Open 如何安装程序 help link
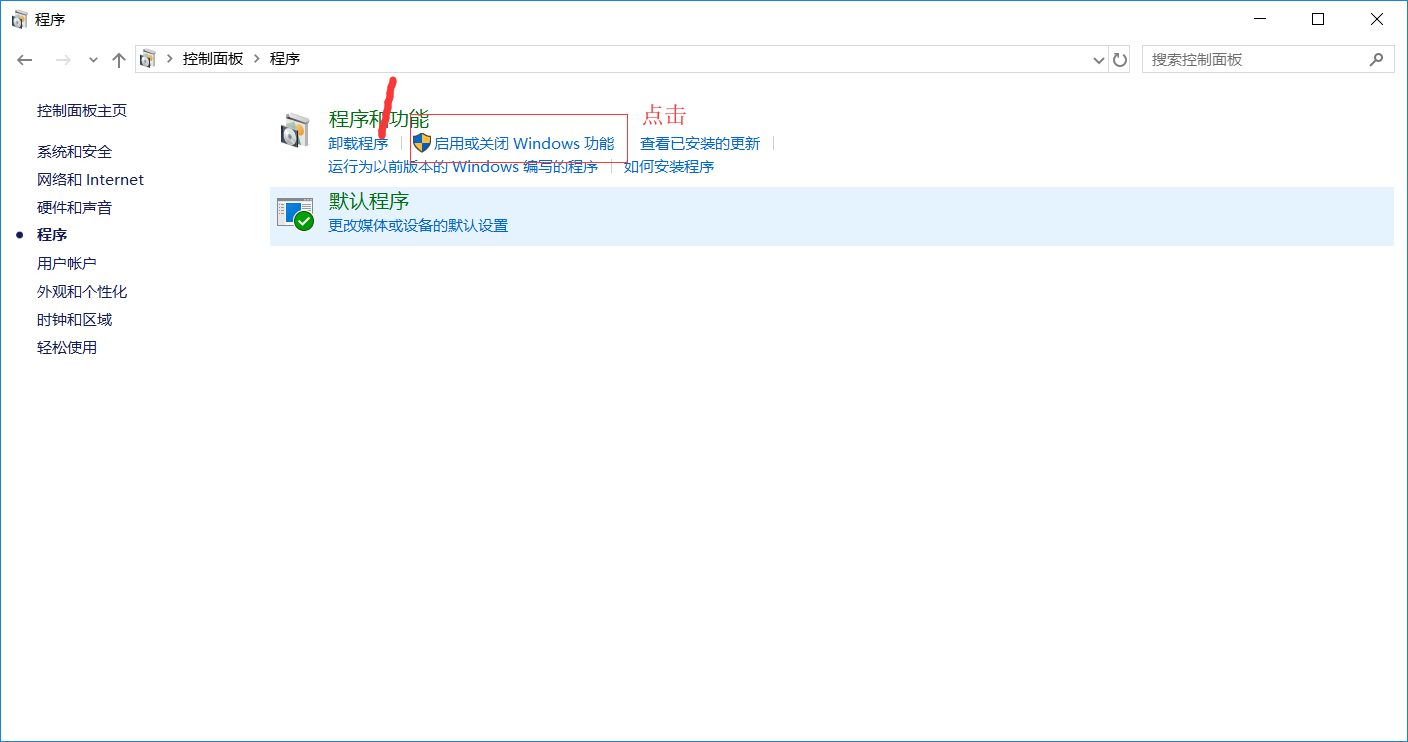The image size is (1408, 742). [x=669, y=167]
